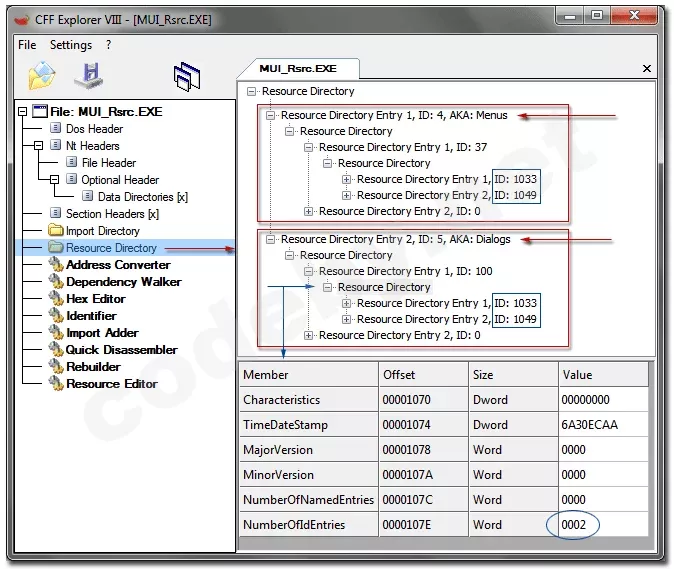The width and height of the screenshot is (674, 569).
Task: Select Dos Header in the tree
Action: 95,128
